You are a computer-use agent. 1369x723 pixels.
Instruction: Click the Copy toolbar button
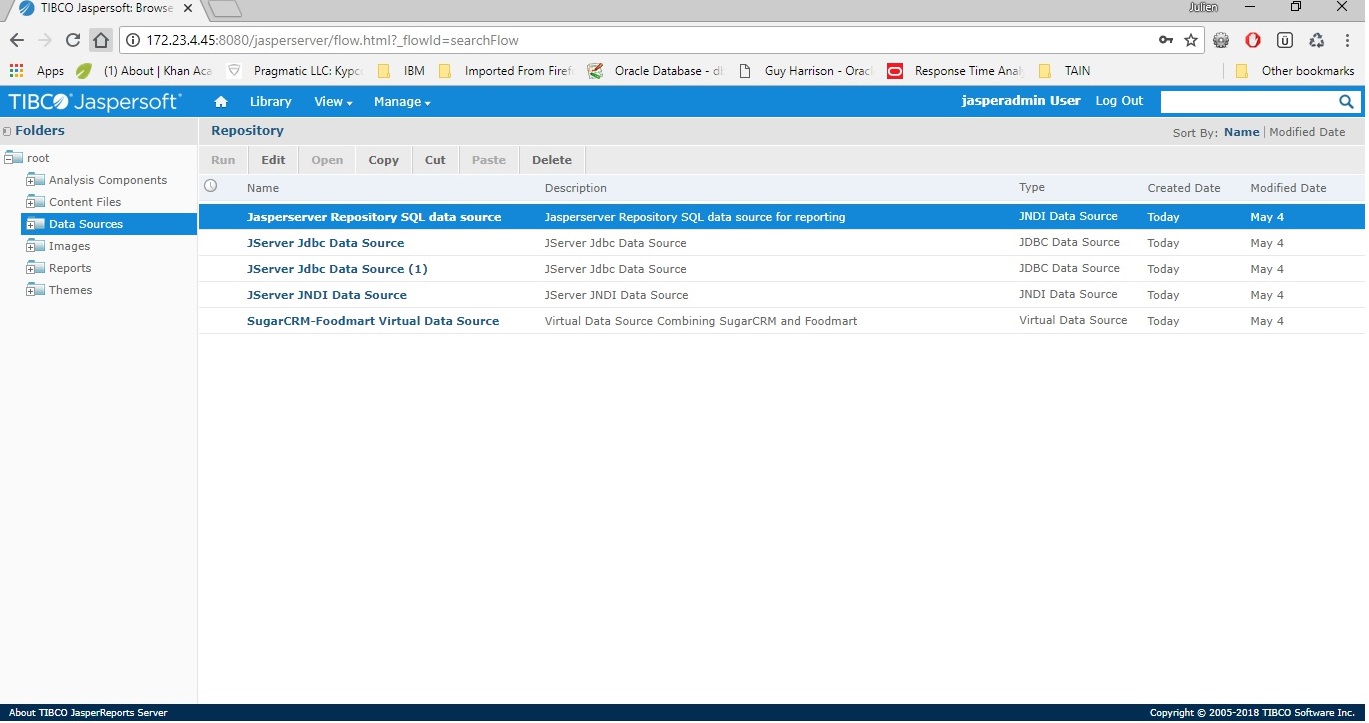384,160
